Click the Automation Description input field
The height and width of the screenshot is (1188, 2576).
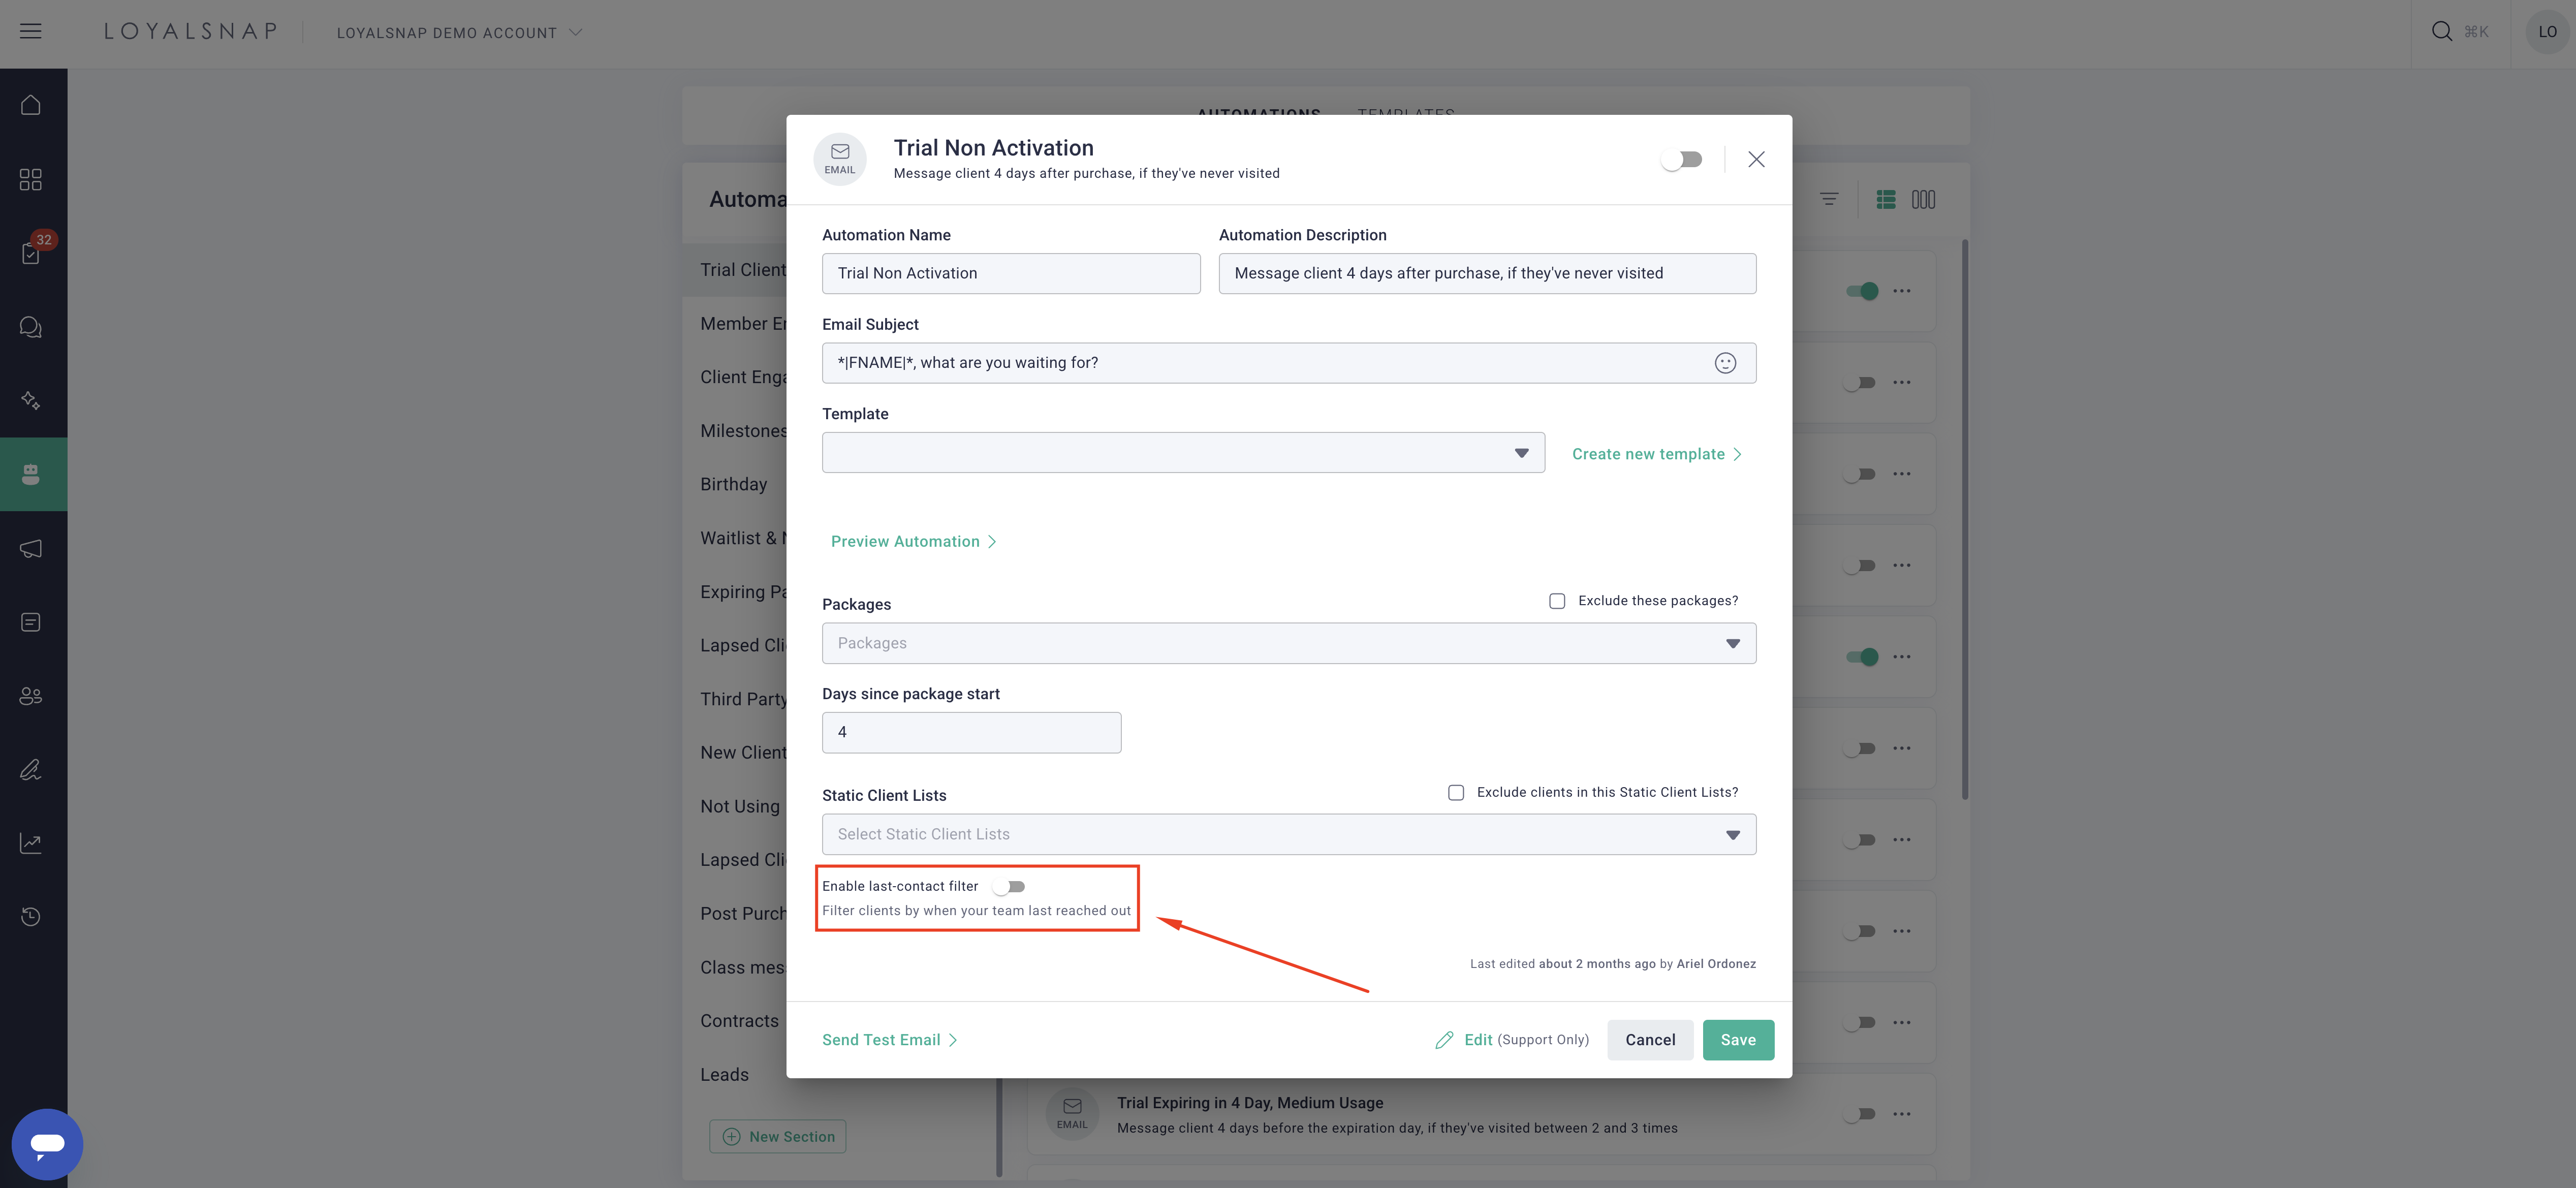pyautogui.click(x=1487, y=273)
